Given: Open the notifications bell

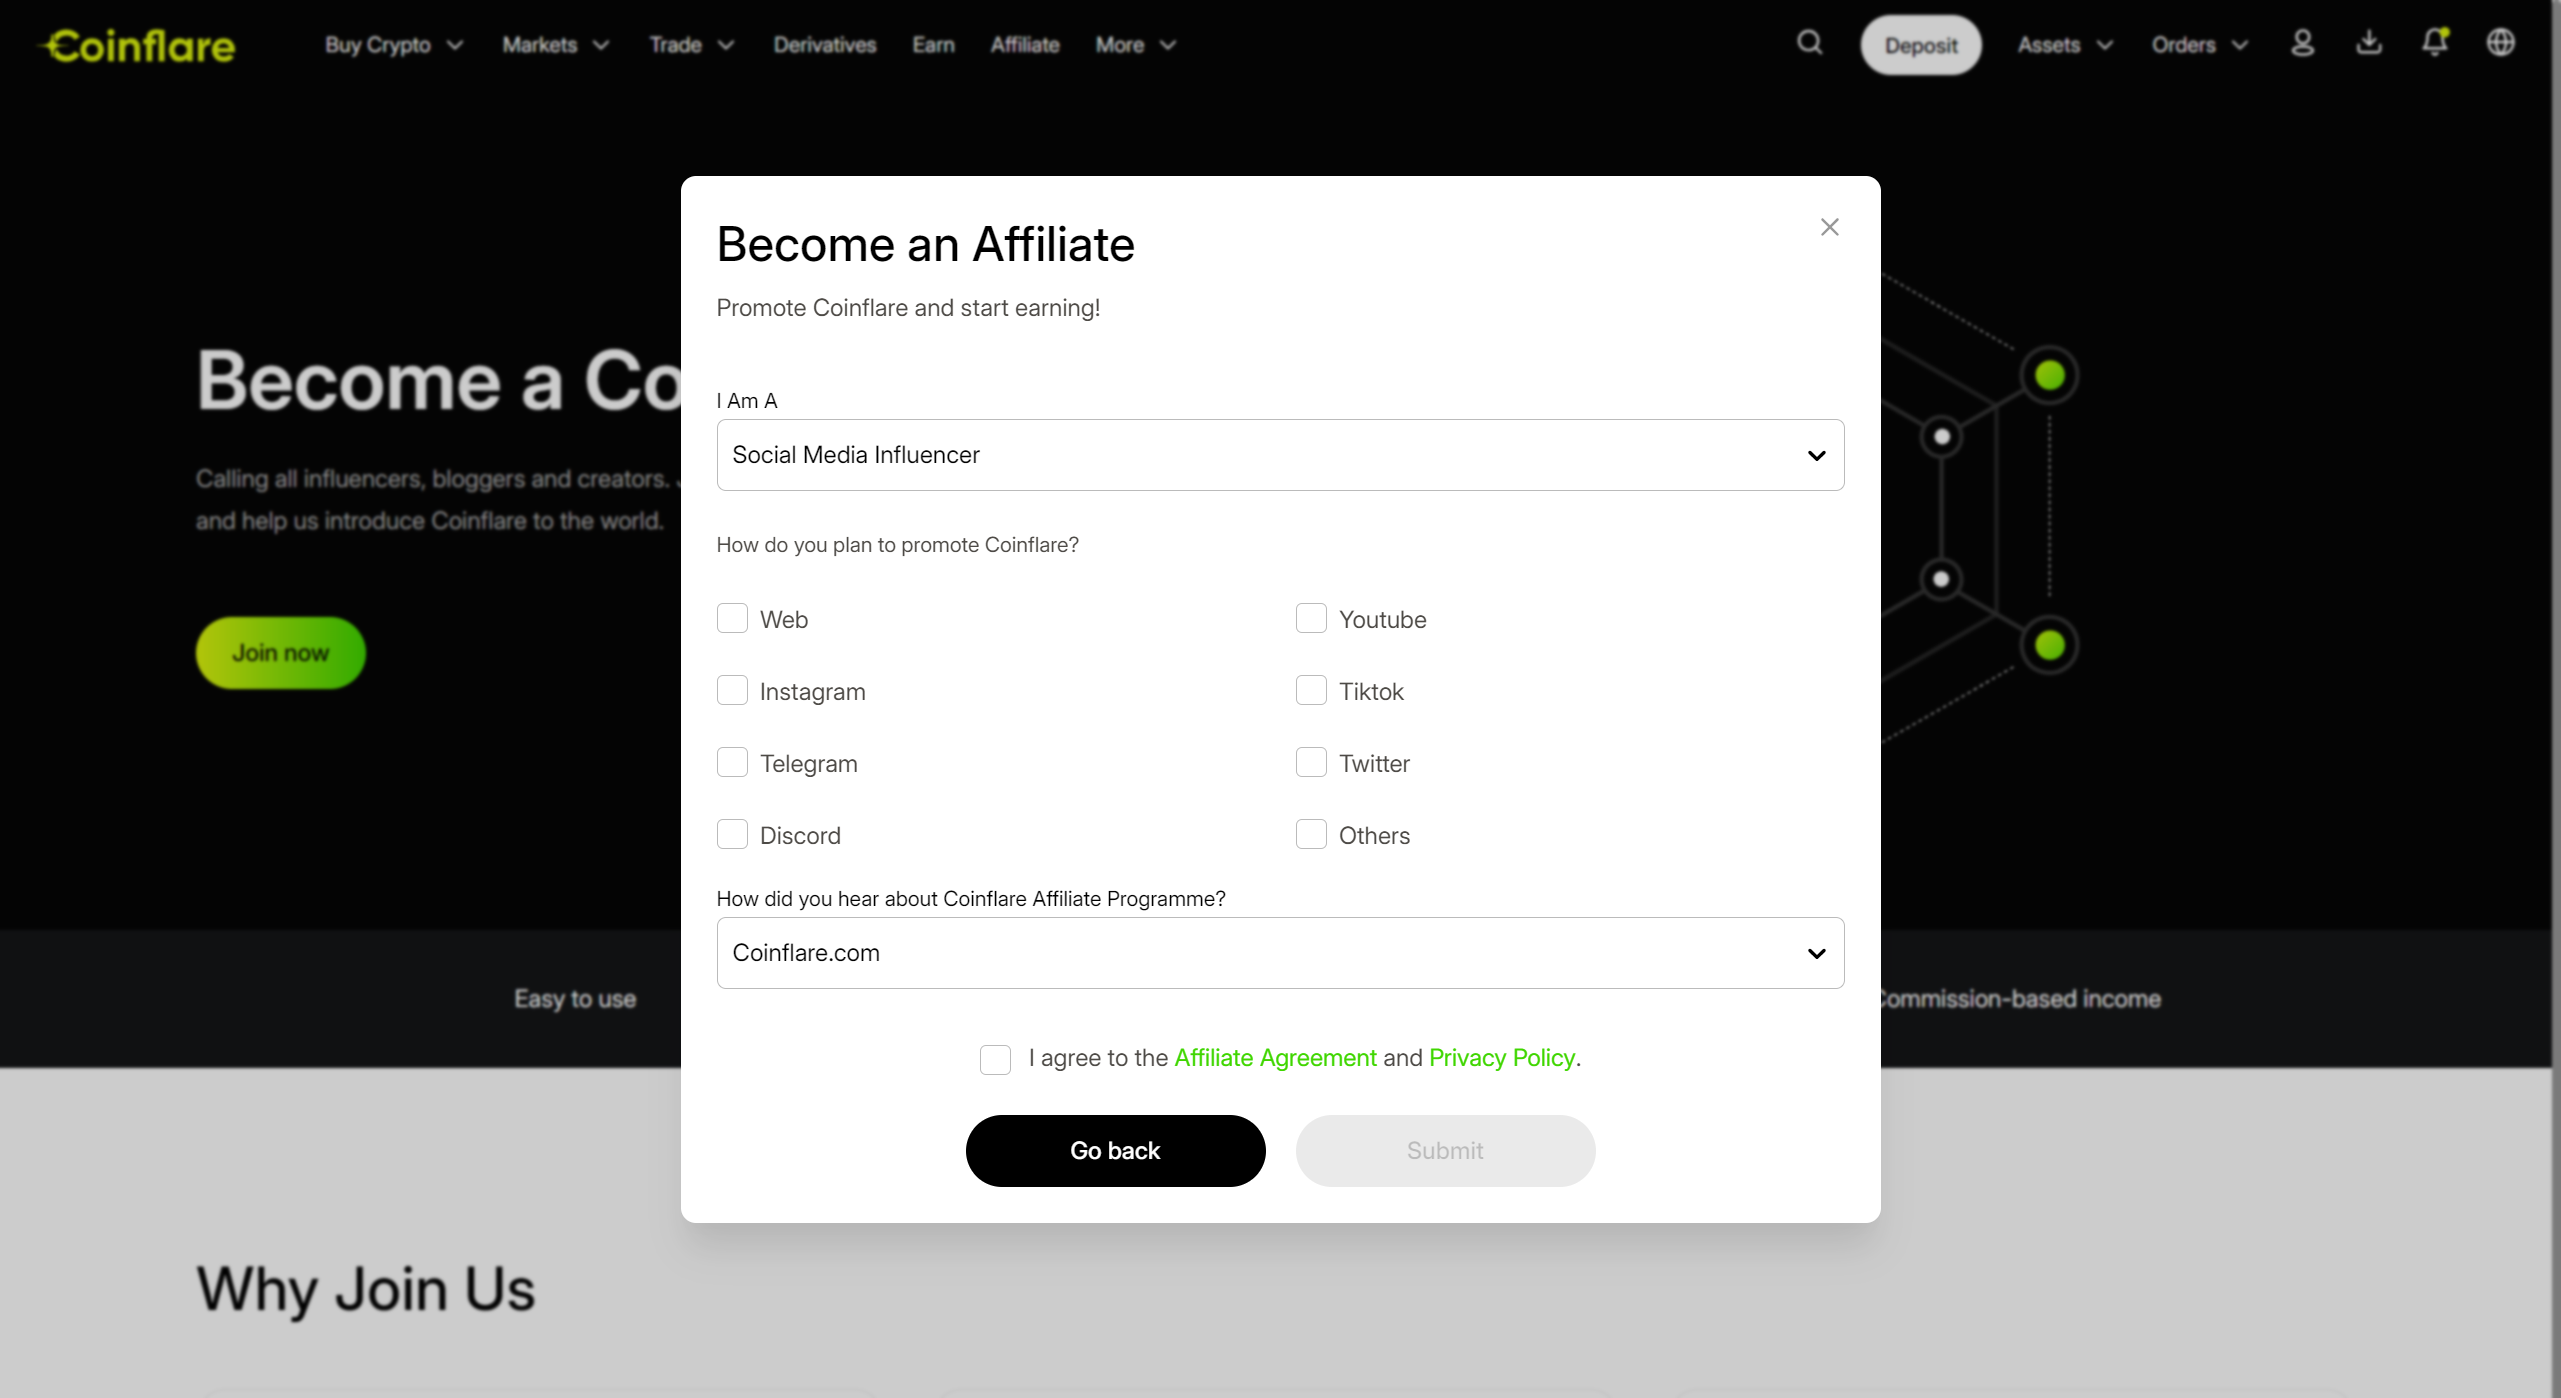Looking at the screenshot, I should [2435, 43].
